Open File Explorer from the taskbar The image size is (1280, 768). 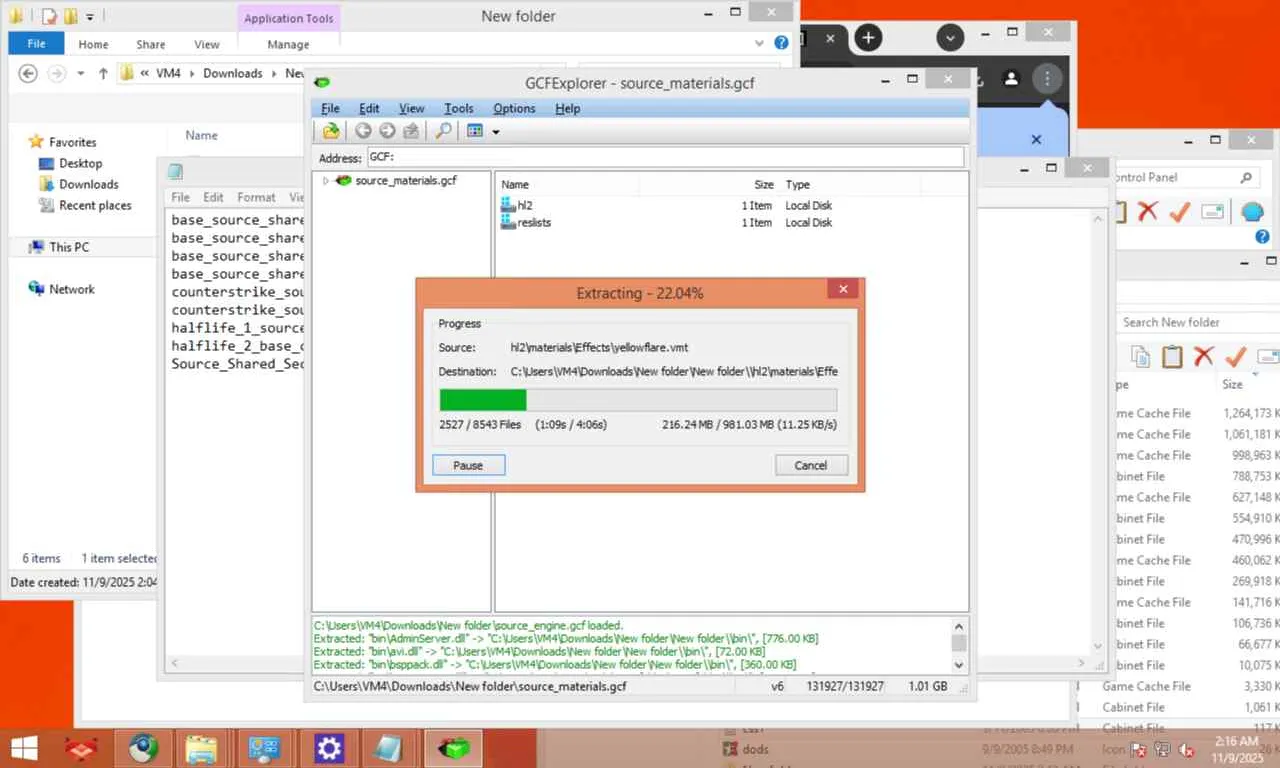(x=201, y=748)
